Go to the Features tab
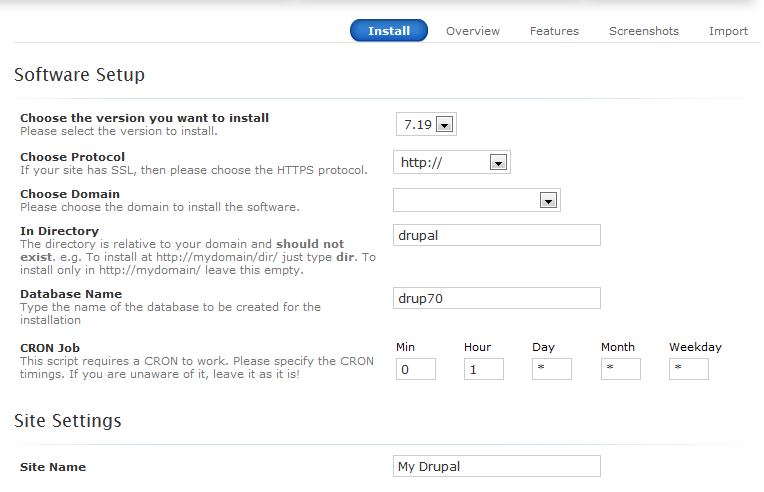Screen dimensions: 764x492 coord(554,31)
